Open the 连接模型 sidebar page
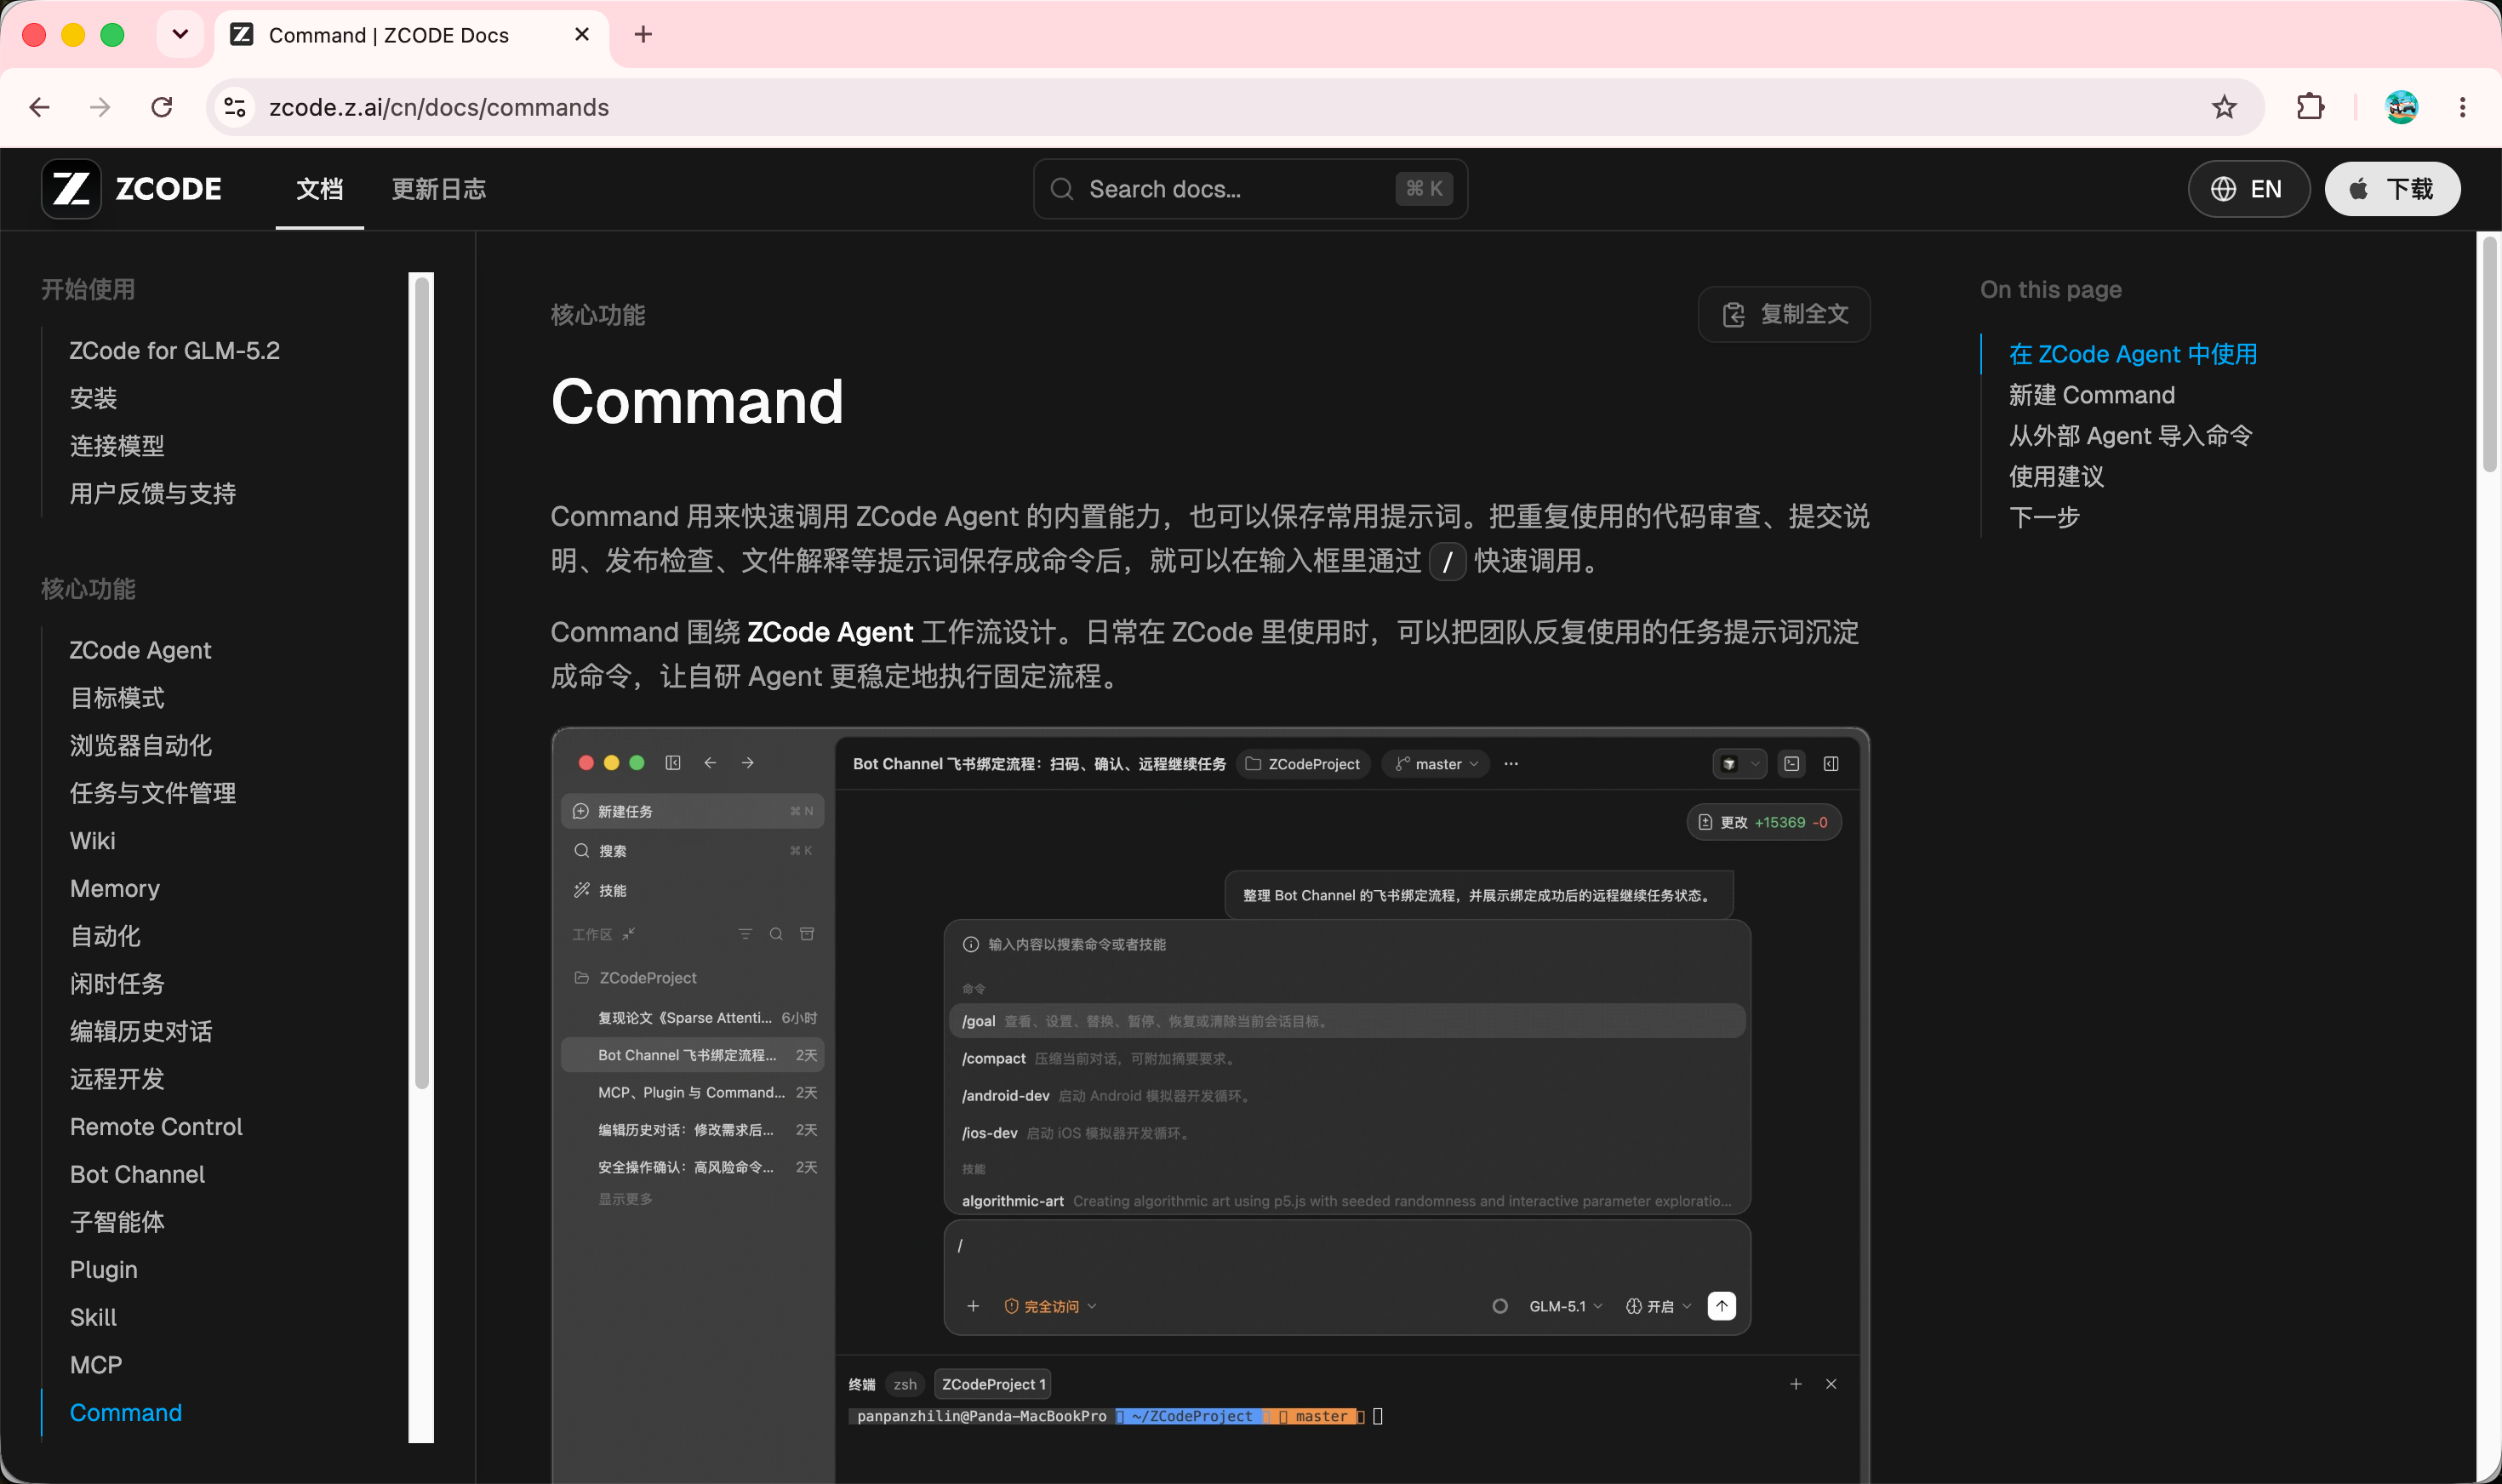Image resolution: width=2502 pixels, height=1484 pixels. pos(117,446)
